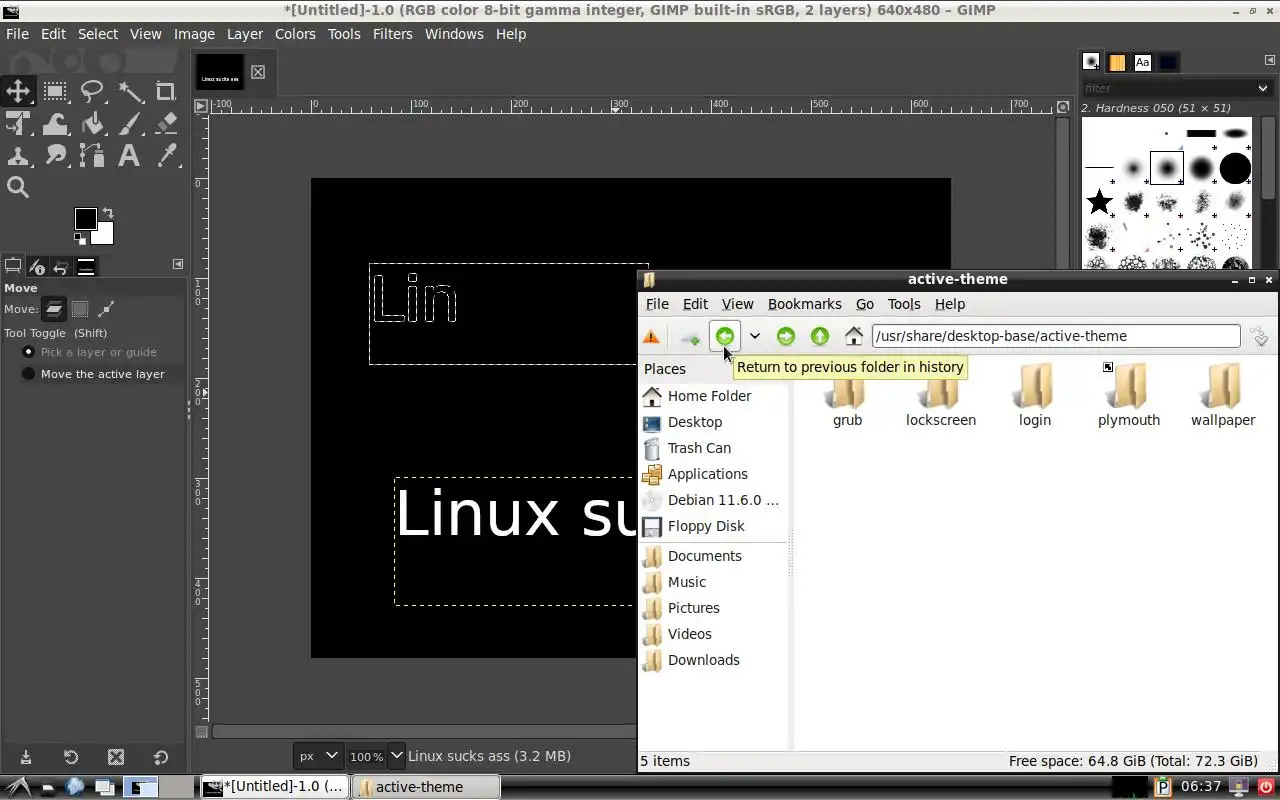Open the brushes dock configuration menu arrow
This screenshot has width=1280, height=800.
pyautogui.click(x=1271, y=60)
